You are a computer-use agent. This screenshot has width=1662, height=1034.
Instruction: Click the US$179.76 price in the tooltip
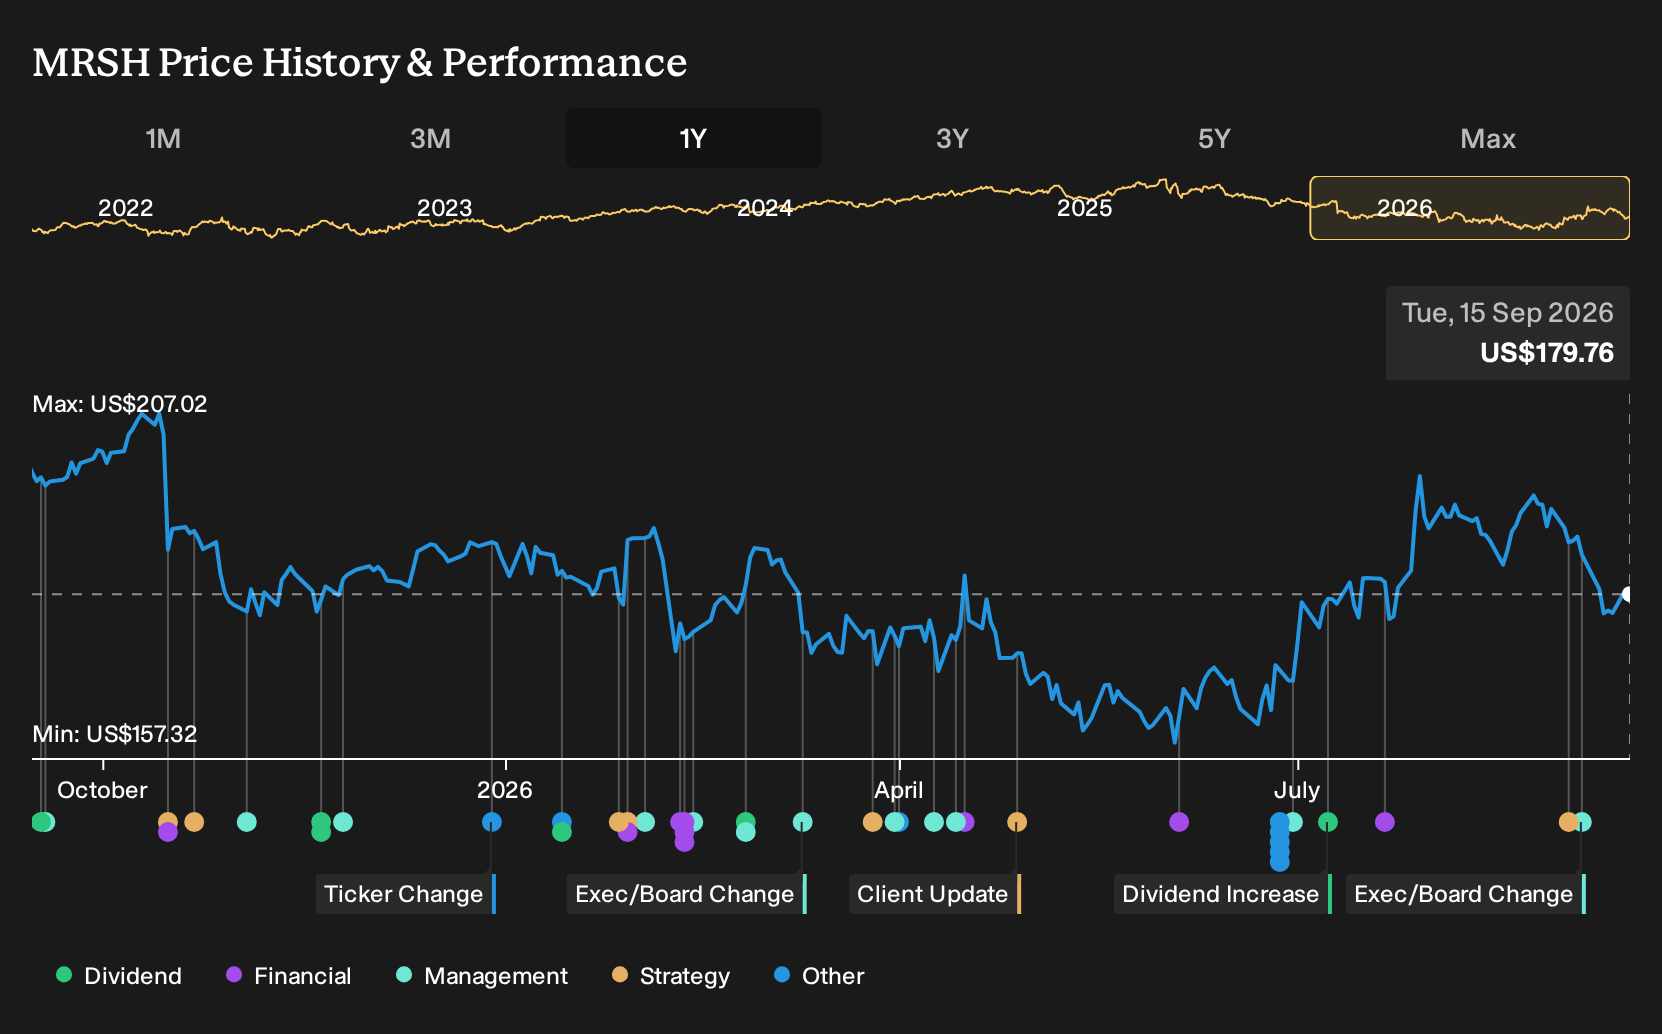click(x=1547, y=353)
